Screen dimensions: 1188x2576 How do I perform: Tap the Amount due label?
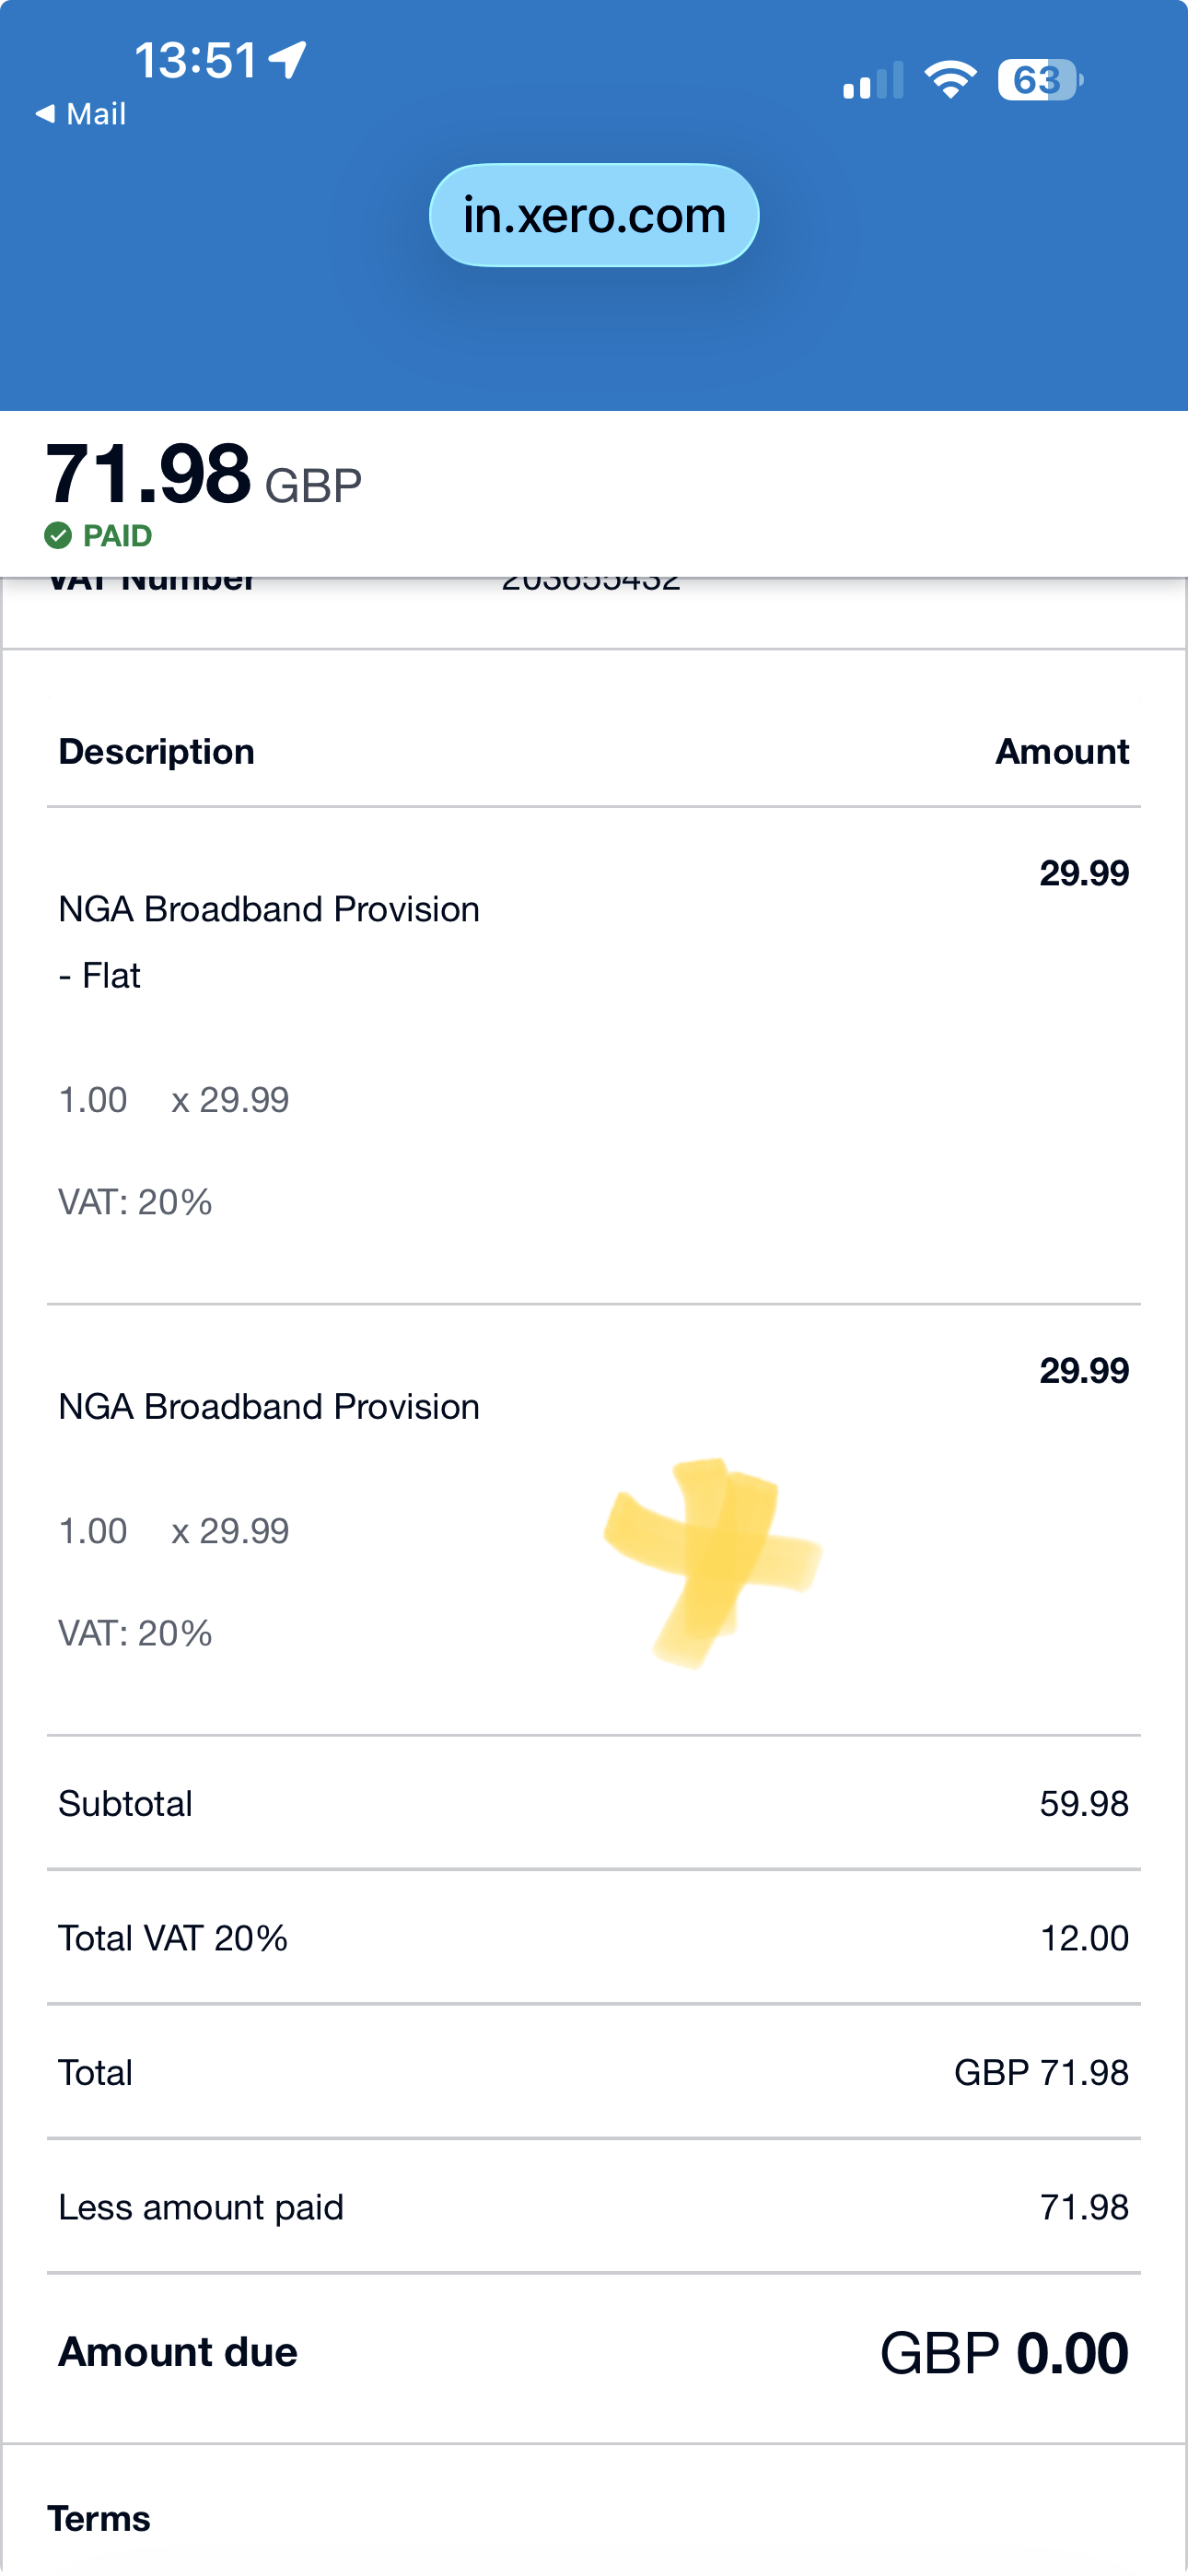click(178, 2352)
